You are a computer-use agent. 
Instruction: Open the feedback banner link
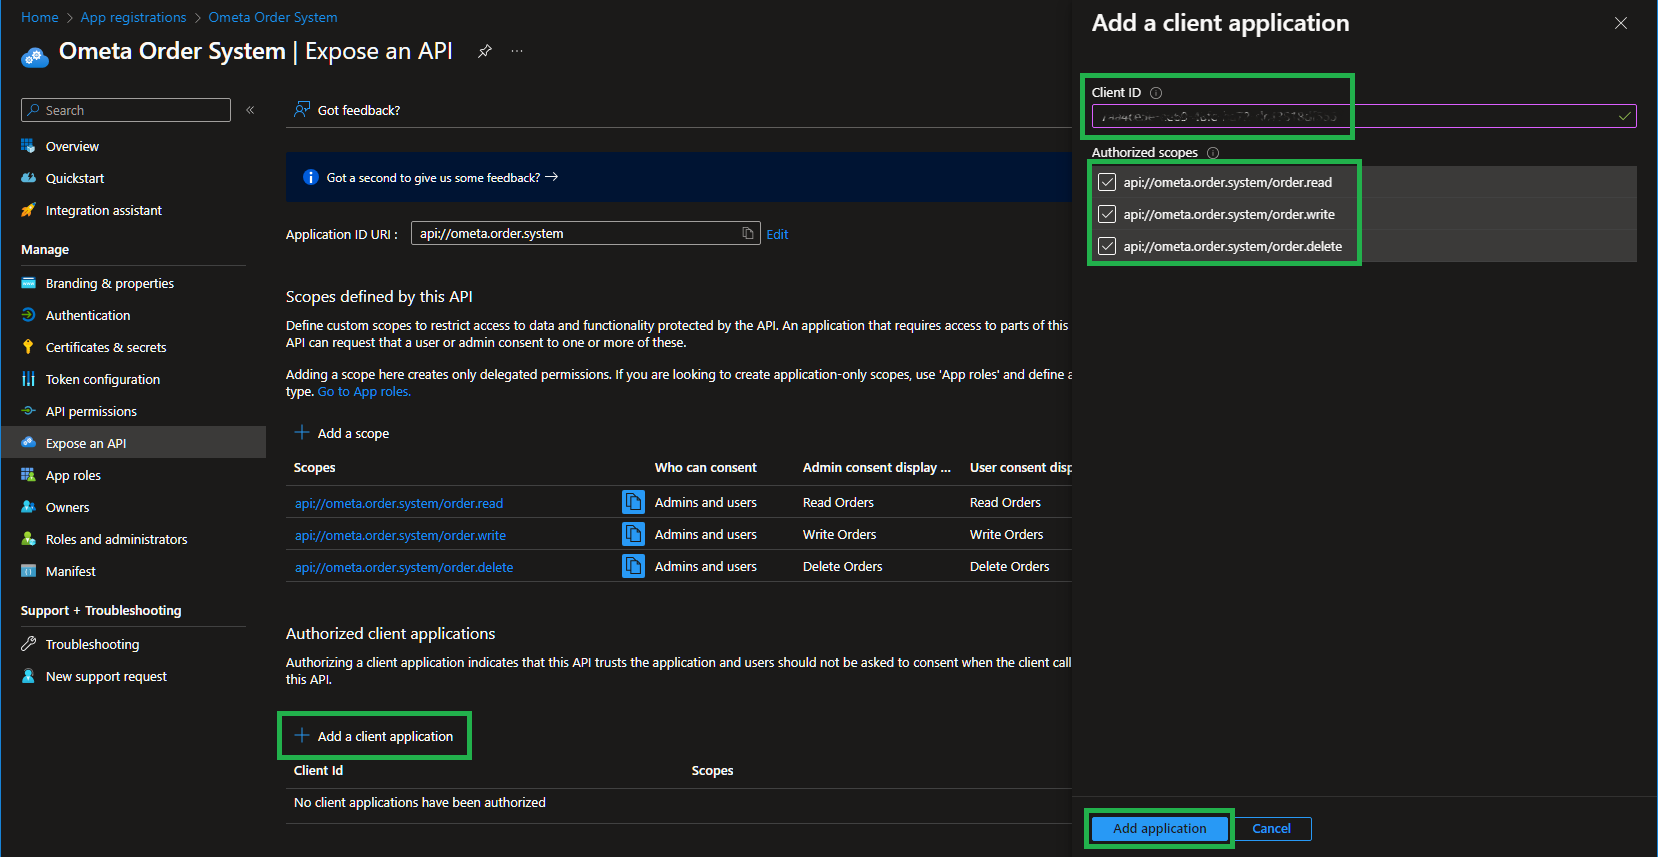442,177
